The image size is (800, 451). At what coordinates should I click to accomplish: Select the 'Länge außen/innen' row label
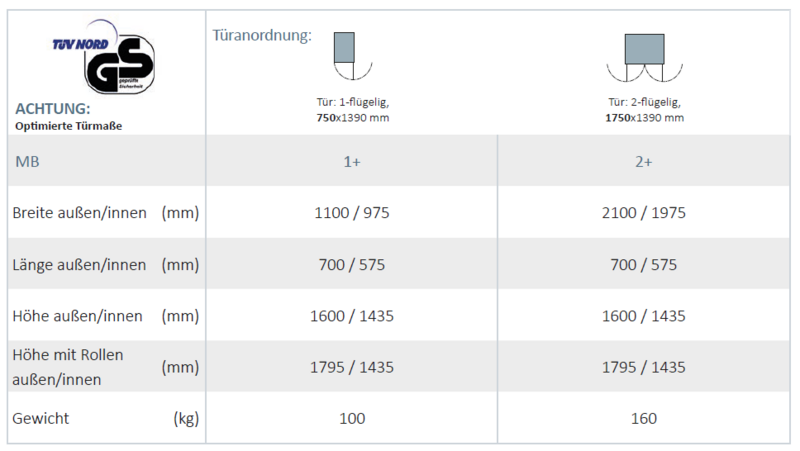click(79, 265)
